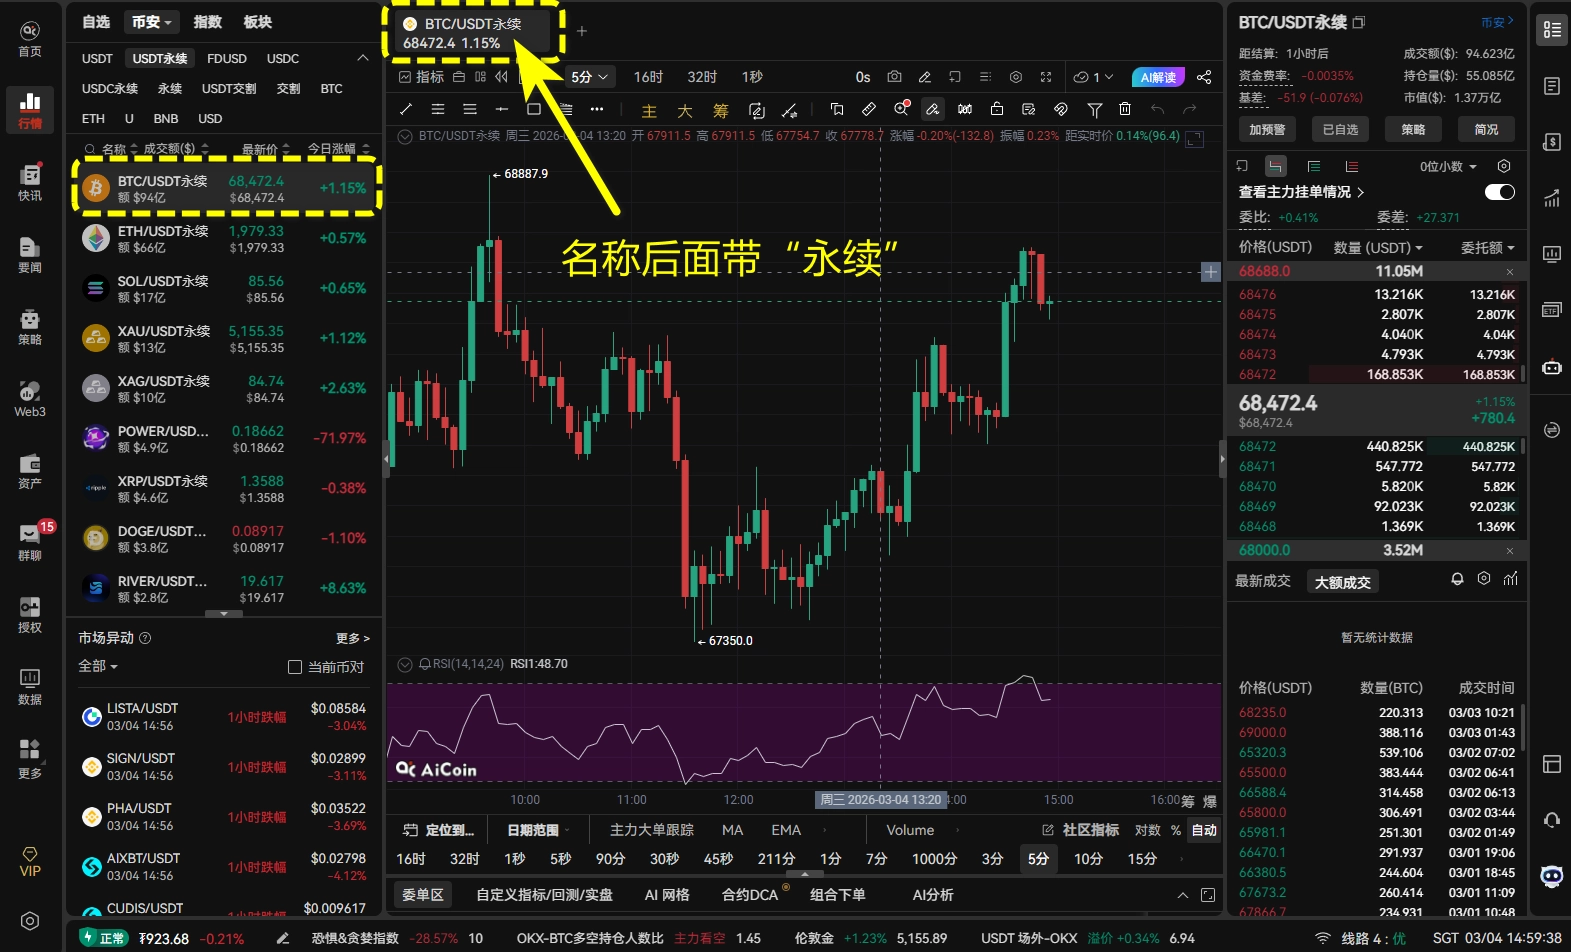
Task: Click the share icon beside AI解读
Action: (x=1204, y=77)
